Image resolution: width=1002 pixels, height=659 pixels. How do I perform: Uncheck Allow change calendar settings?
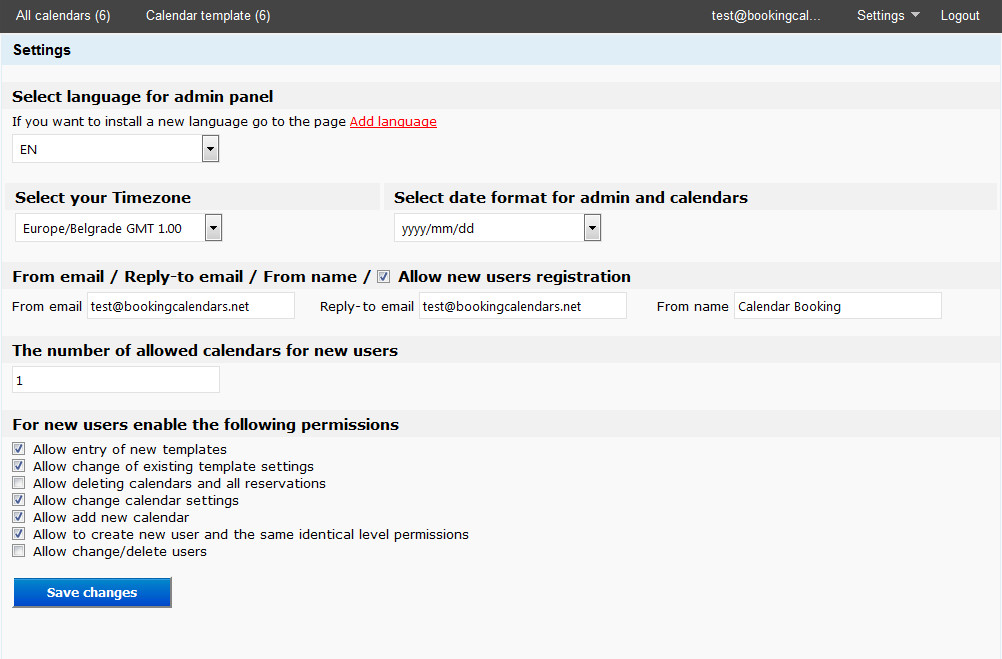[19, 500]
